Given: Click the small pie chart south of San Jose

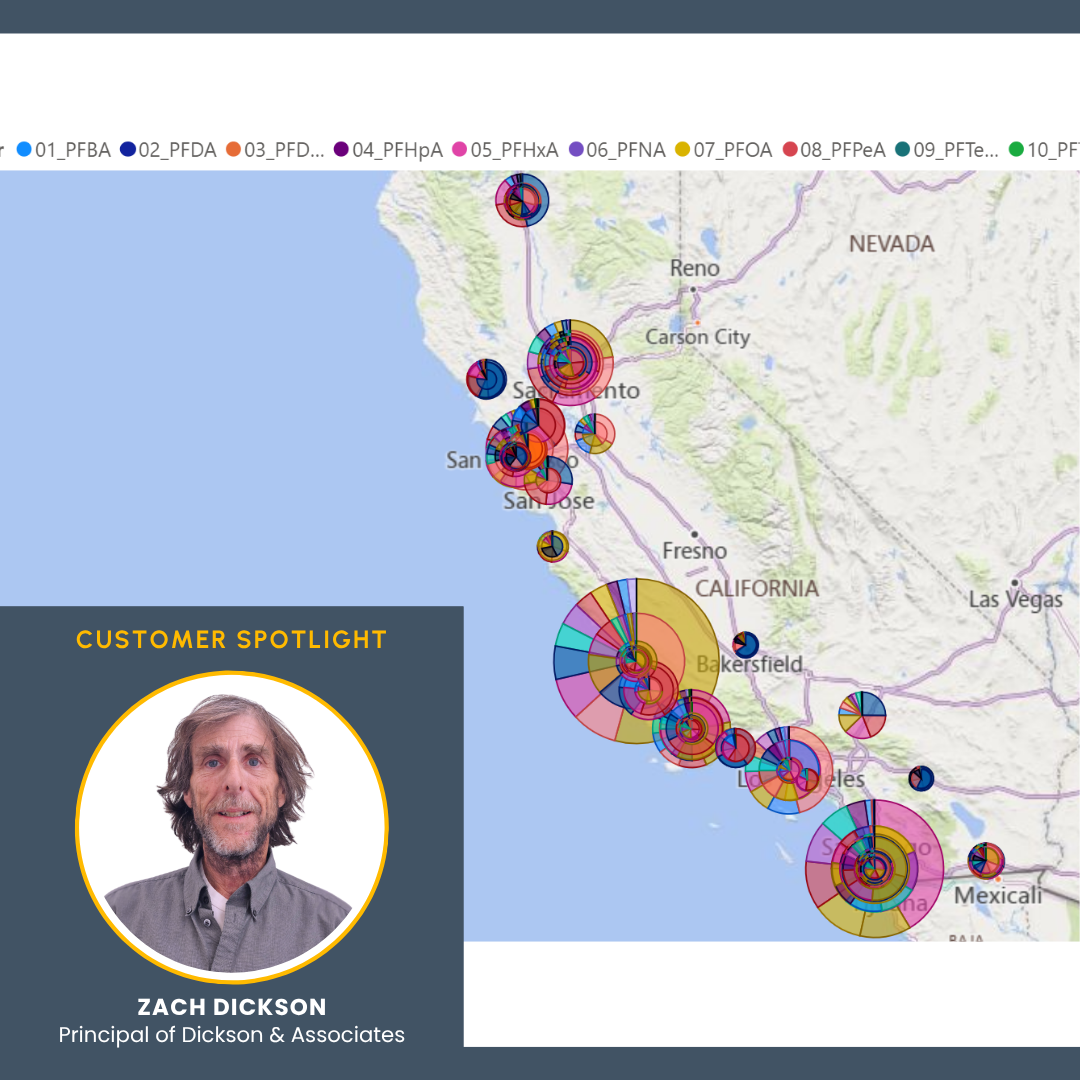Looking at the screenshot, I should (x=550, y=545).
